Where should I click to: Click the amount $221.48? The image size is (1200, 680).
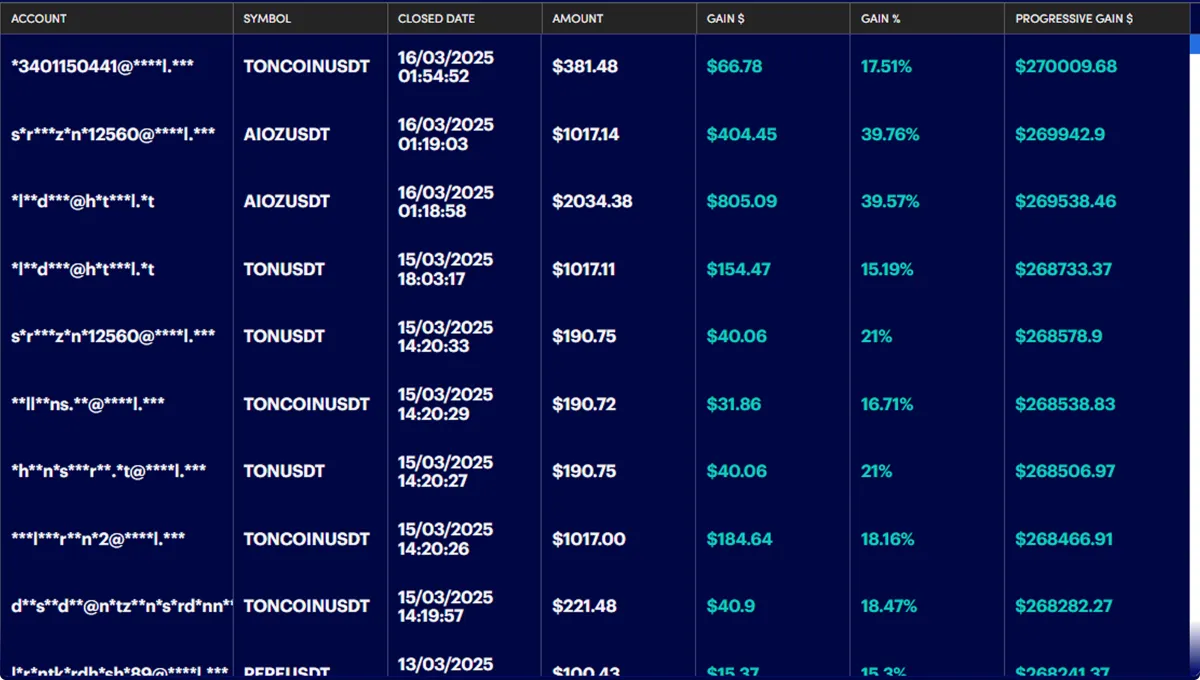coord(584,606)
